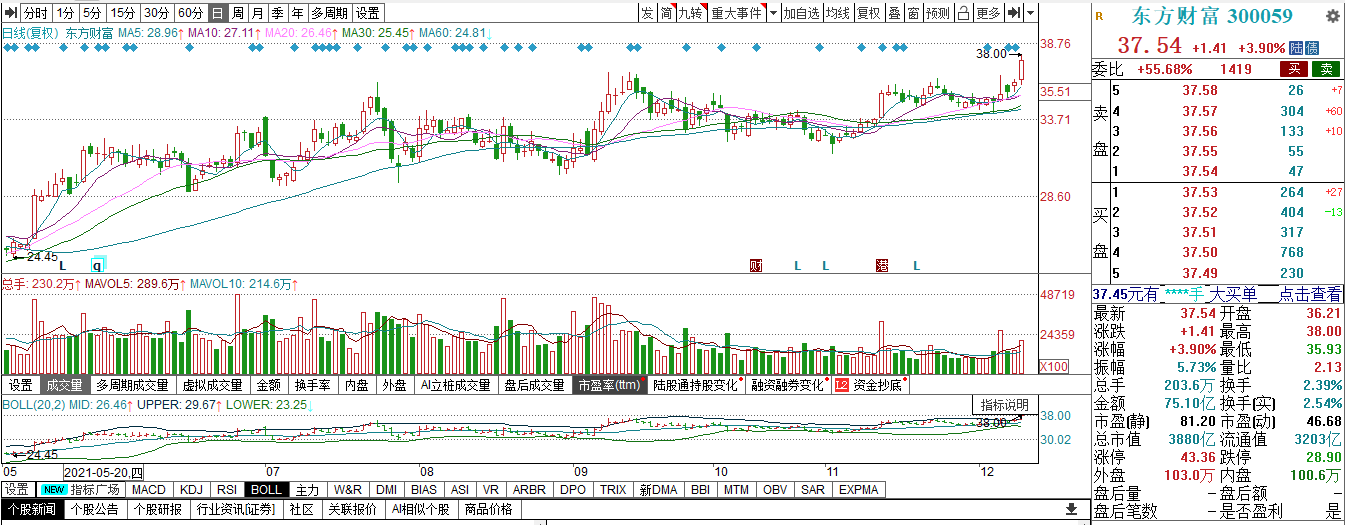
Task: Open the gear settings next to stock name
Action: (1331, 16)
